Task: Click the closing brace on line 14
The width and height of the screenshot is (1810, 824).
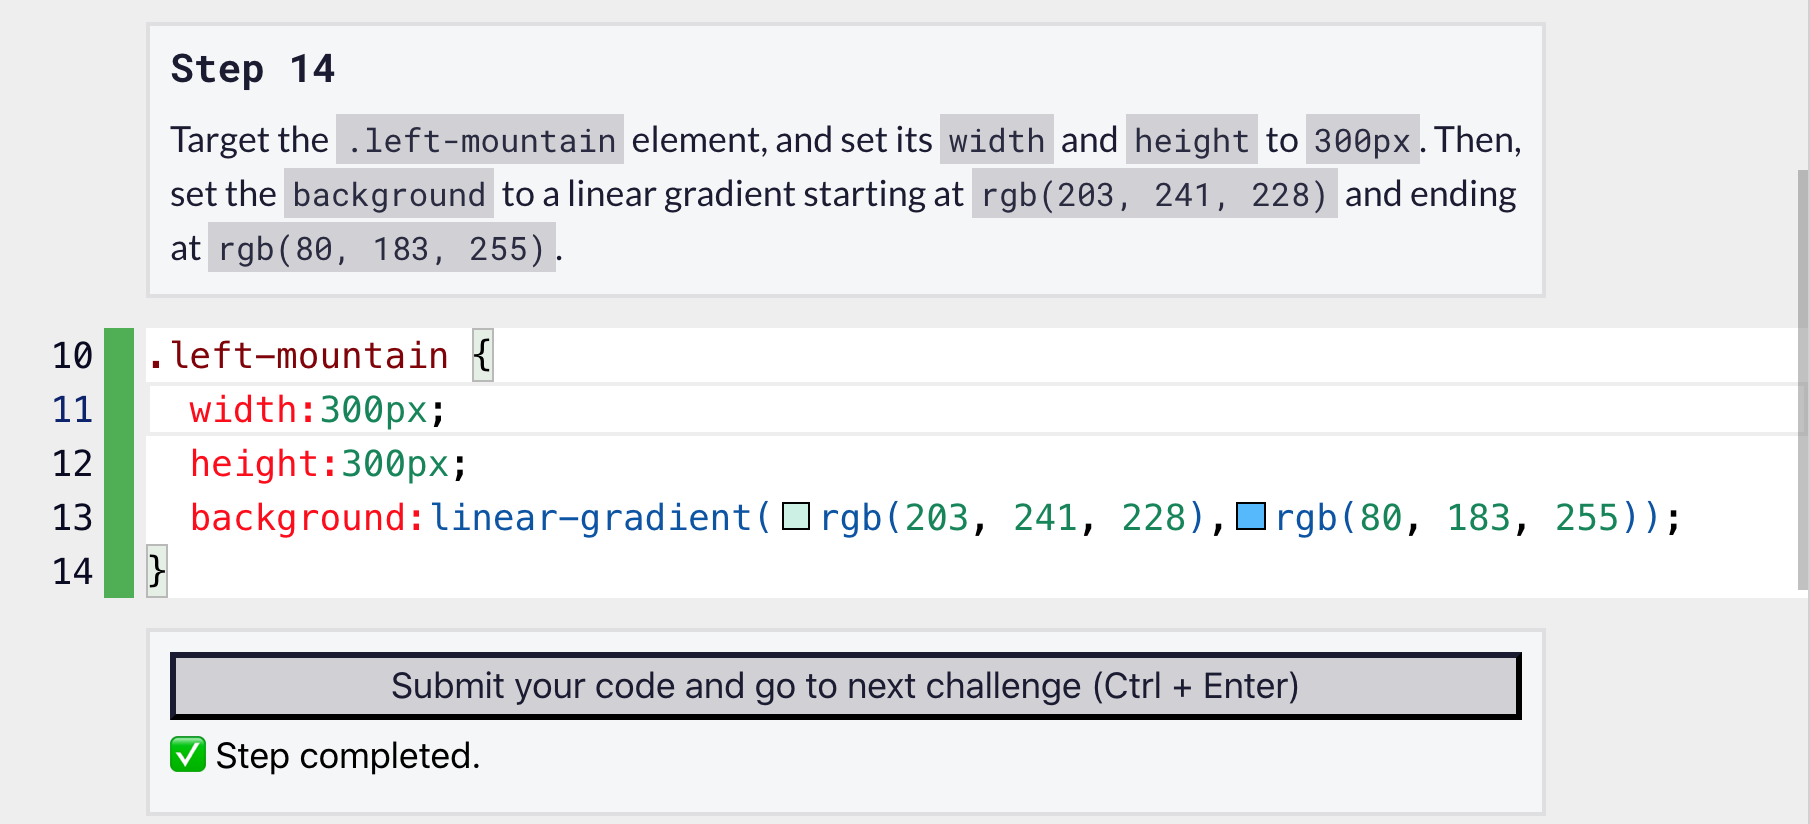Action: (155, 571)
